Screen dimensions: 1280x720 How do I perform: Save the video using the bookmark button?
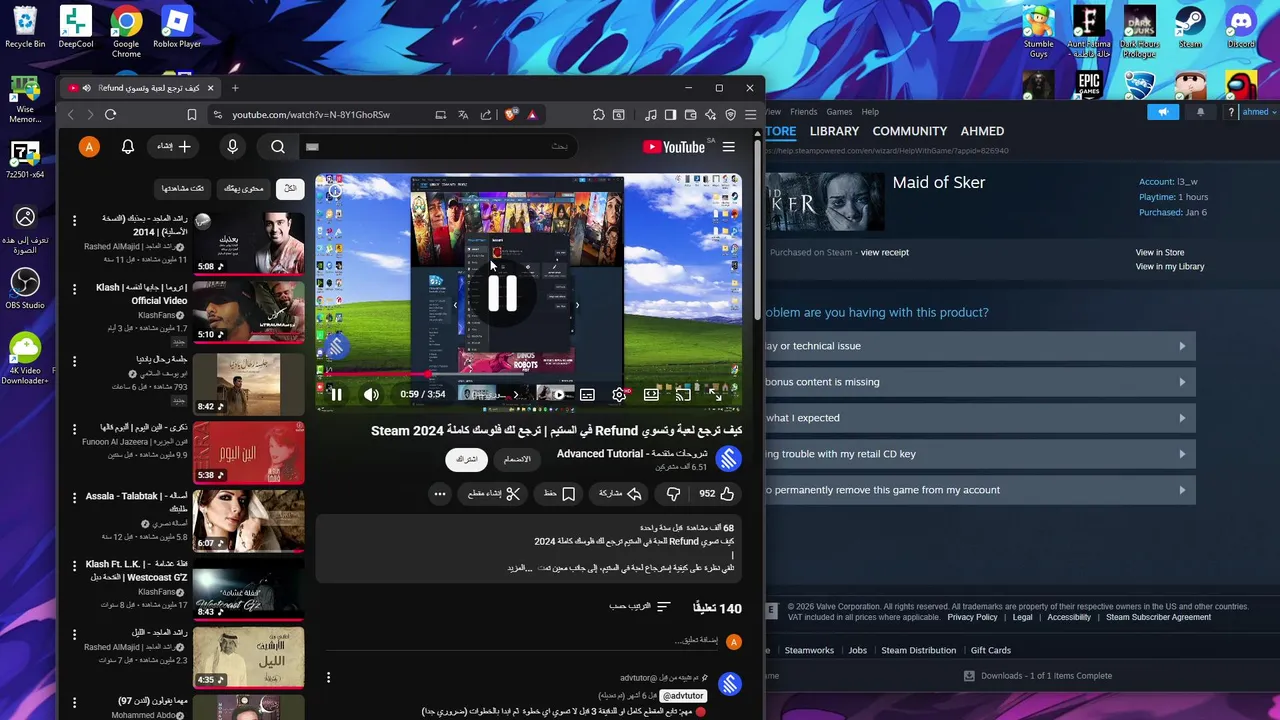click(559, 494)
